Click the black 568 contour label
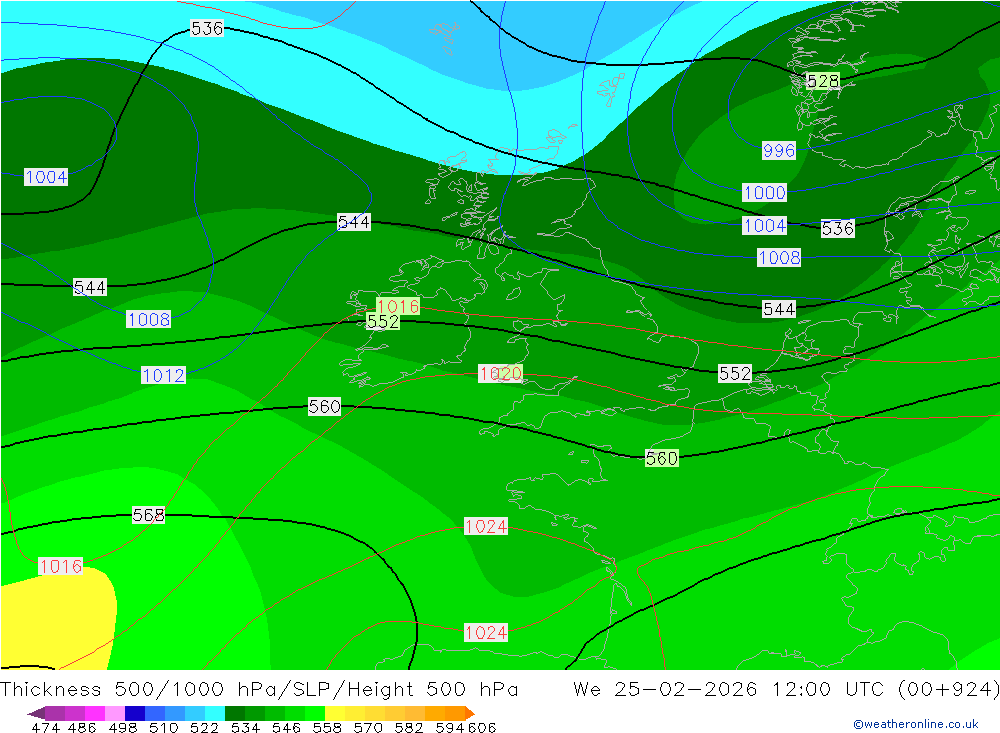 pyautogui.click(x=148, y=515)
